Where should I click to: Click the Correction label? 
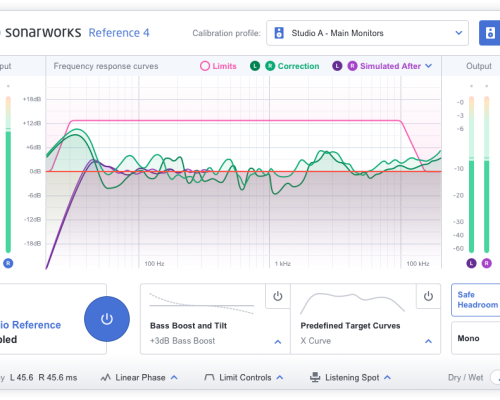(298, 66)
